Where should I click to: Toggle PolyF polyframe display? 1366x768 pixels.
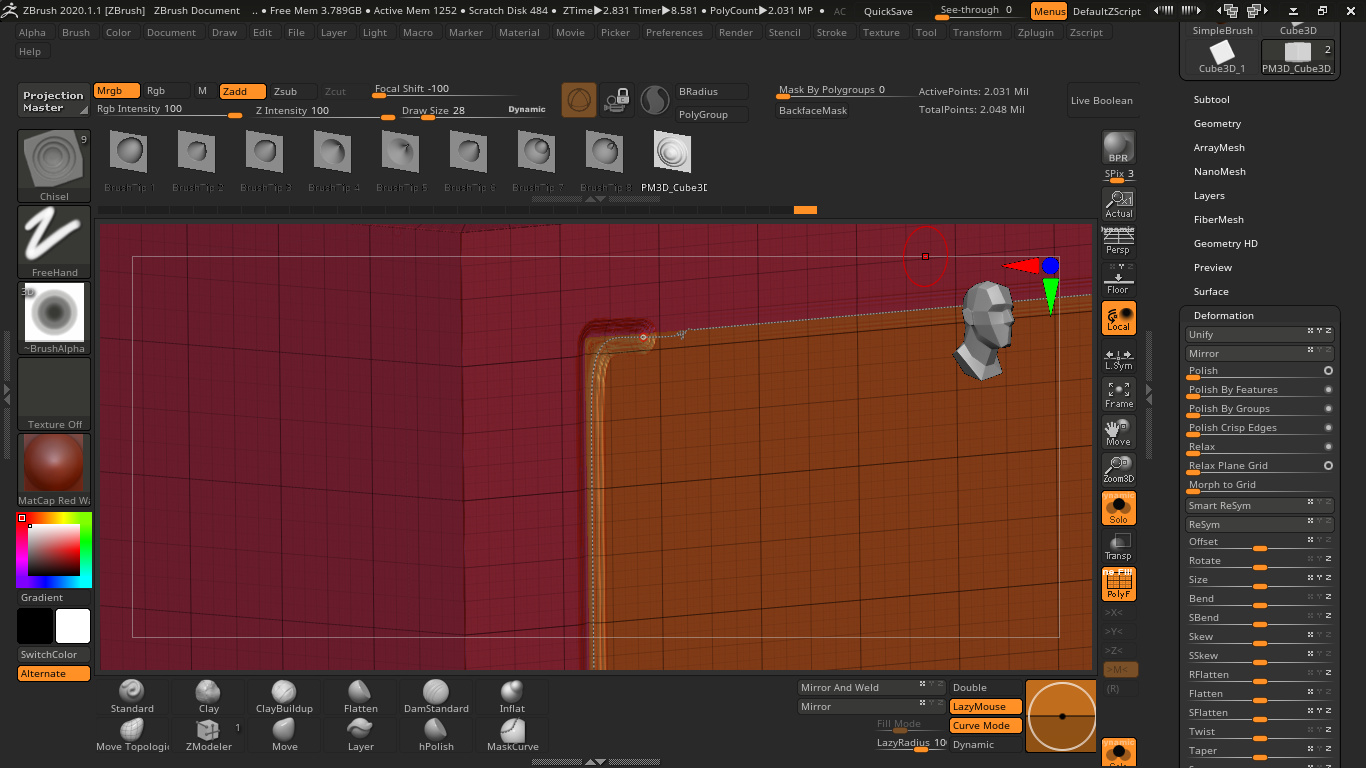point(1119,584)
